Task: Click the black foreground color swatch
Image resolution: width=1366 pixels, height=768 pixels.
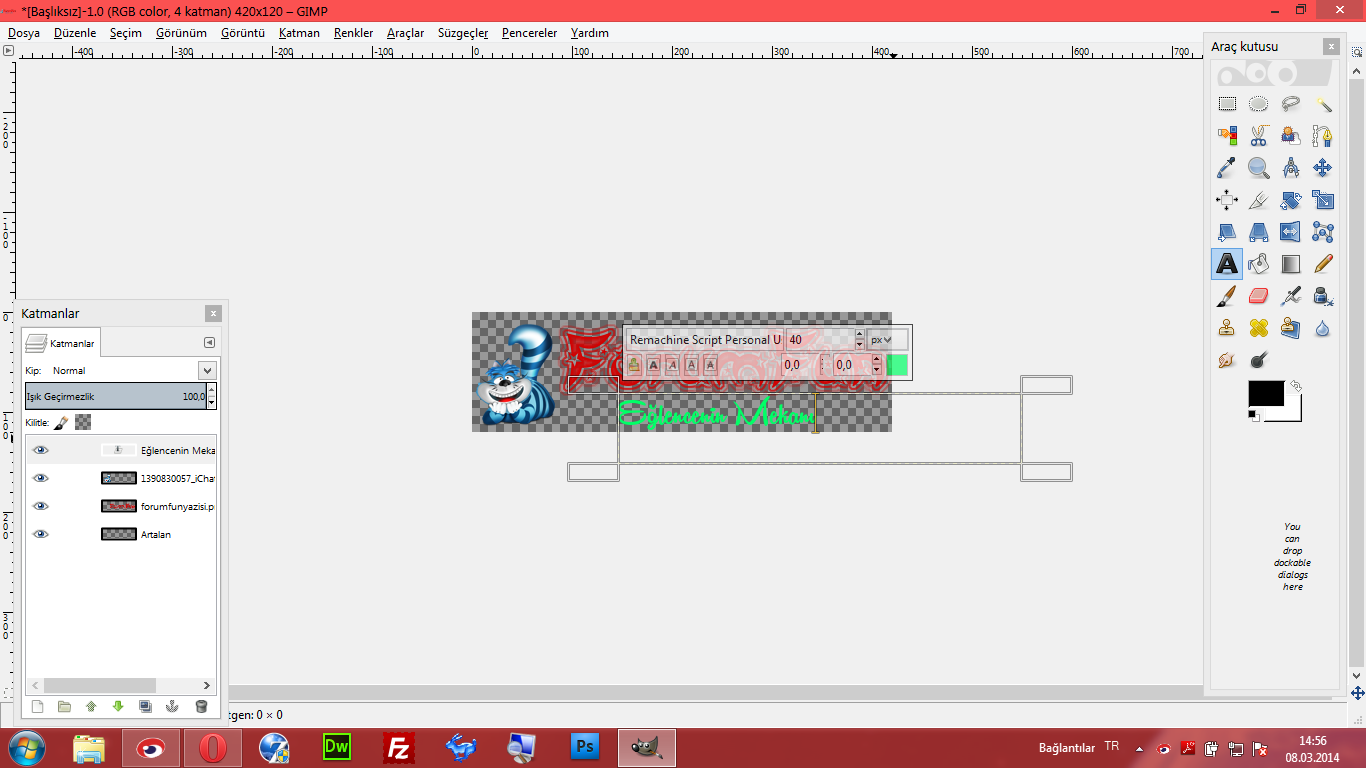Action: coord(1266,393)
